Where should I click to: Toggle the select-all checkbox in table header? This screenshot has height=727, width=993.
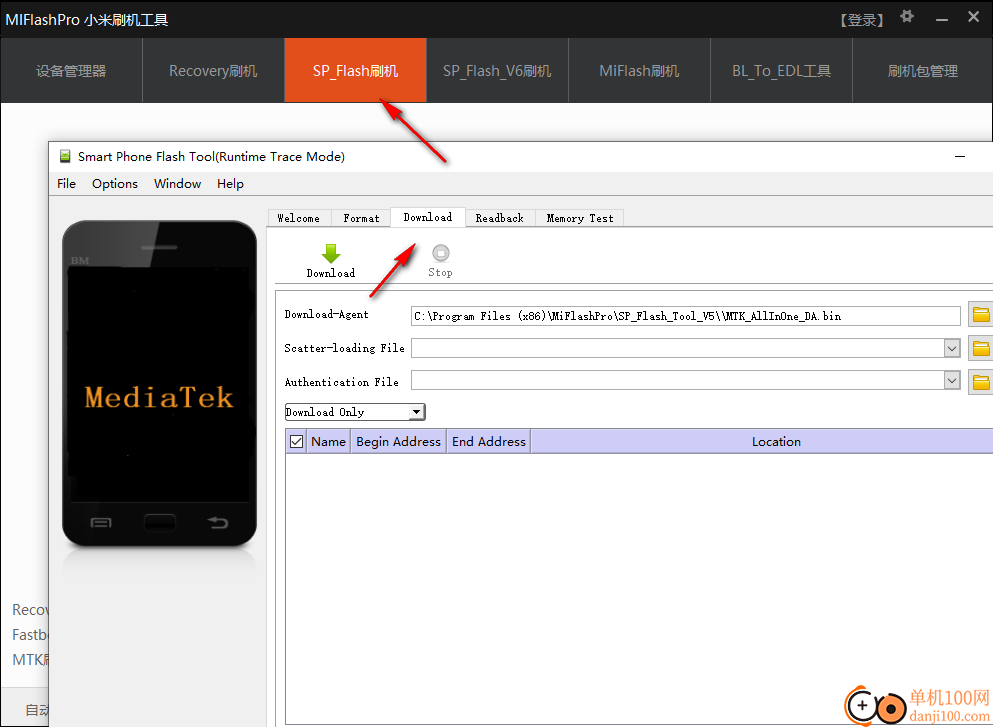click(x=296, y=441)
